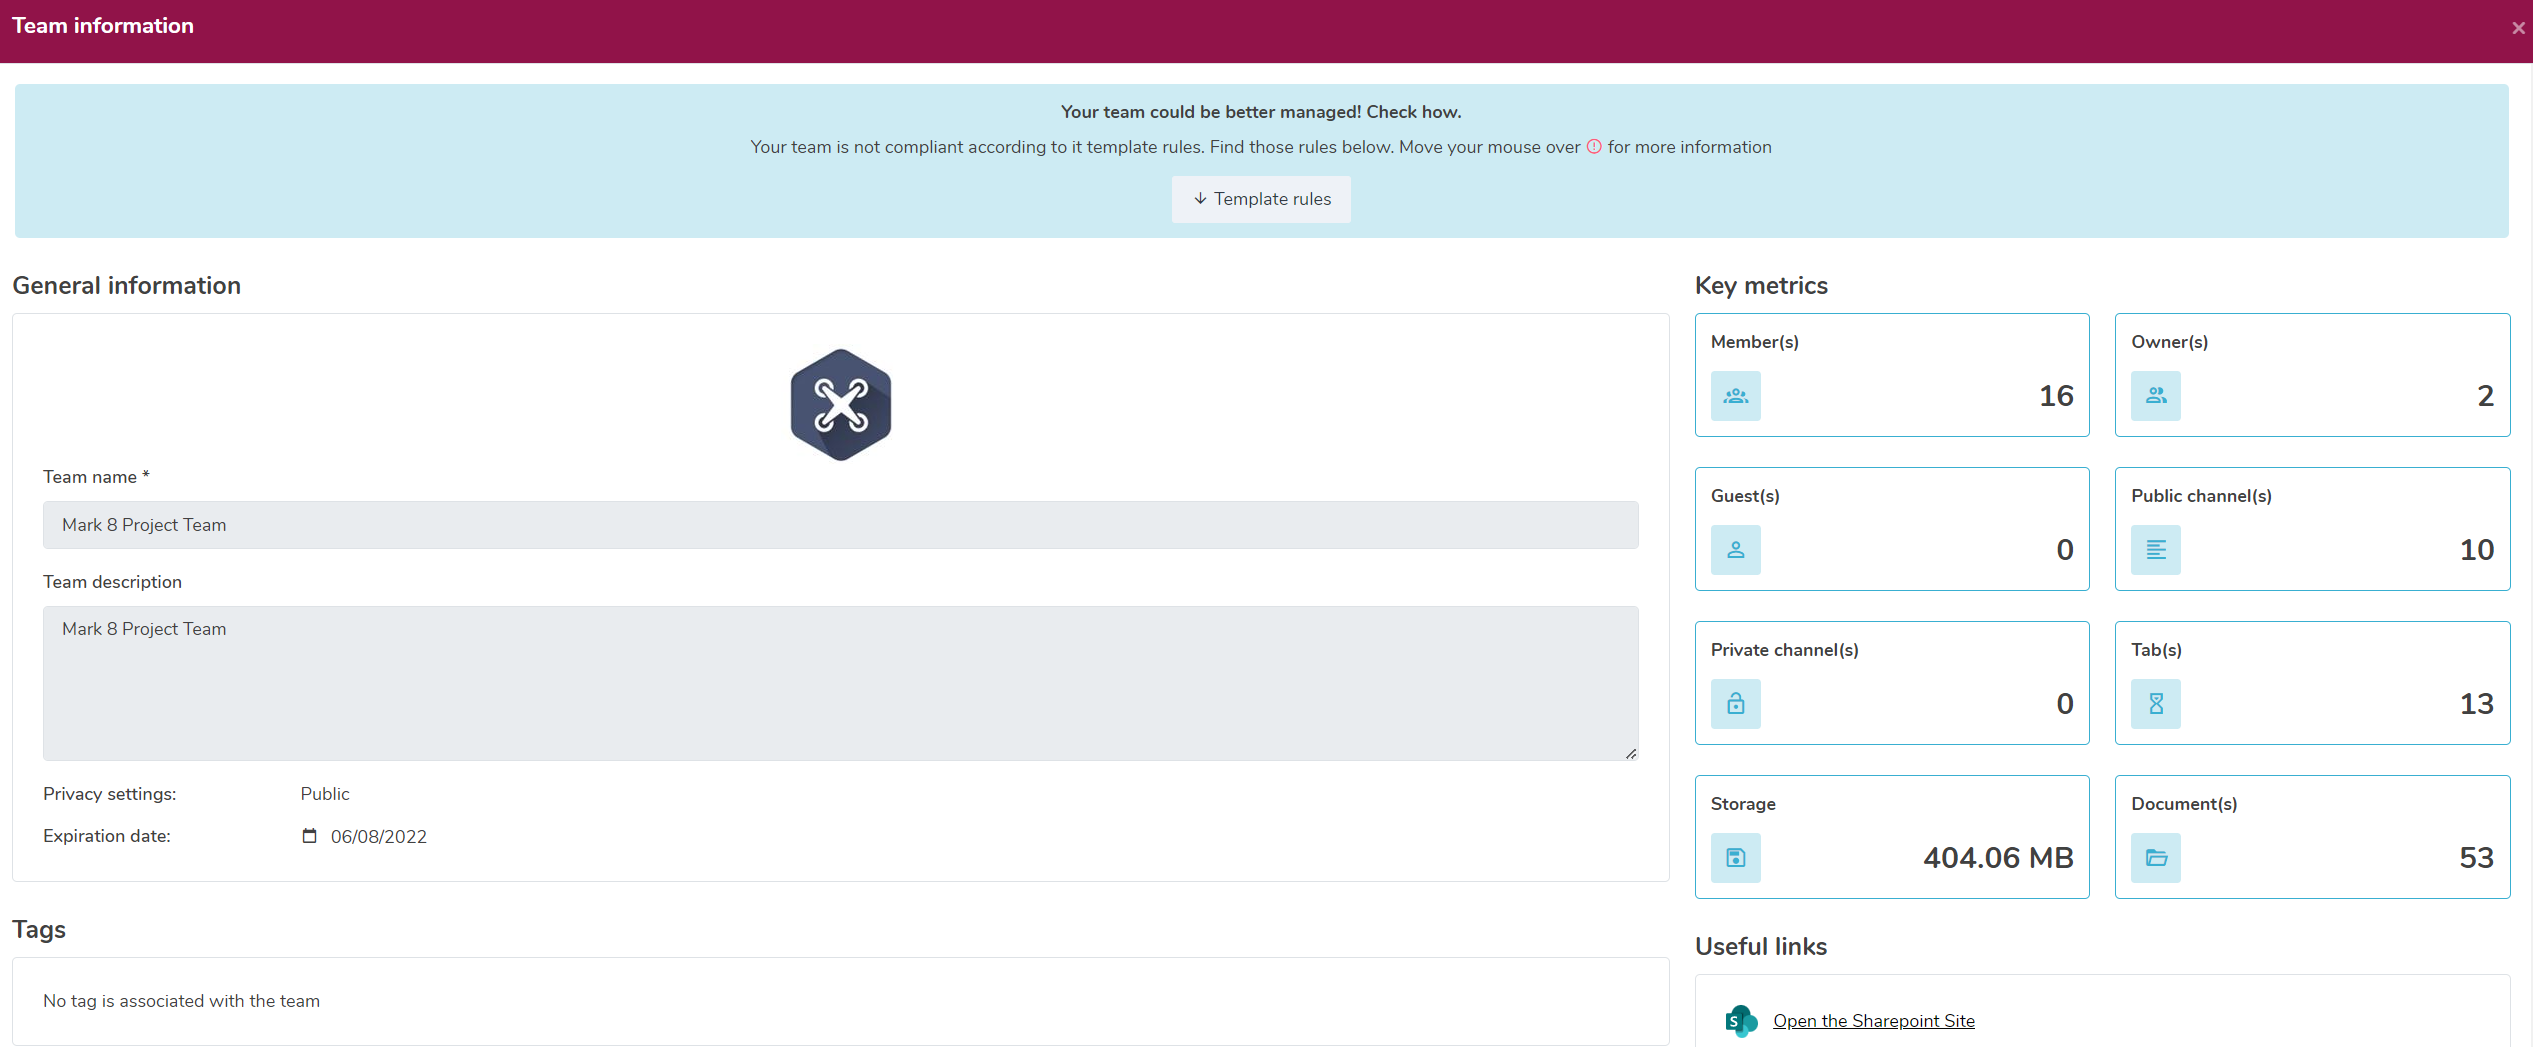Click the Public channels list icon
Viewport: 2533px width, 1047px height.
coord(2155,550)
